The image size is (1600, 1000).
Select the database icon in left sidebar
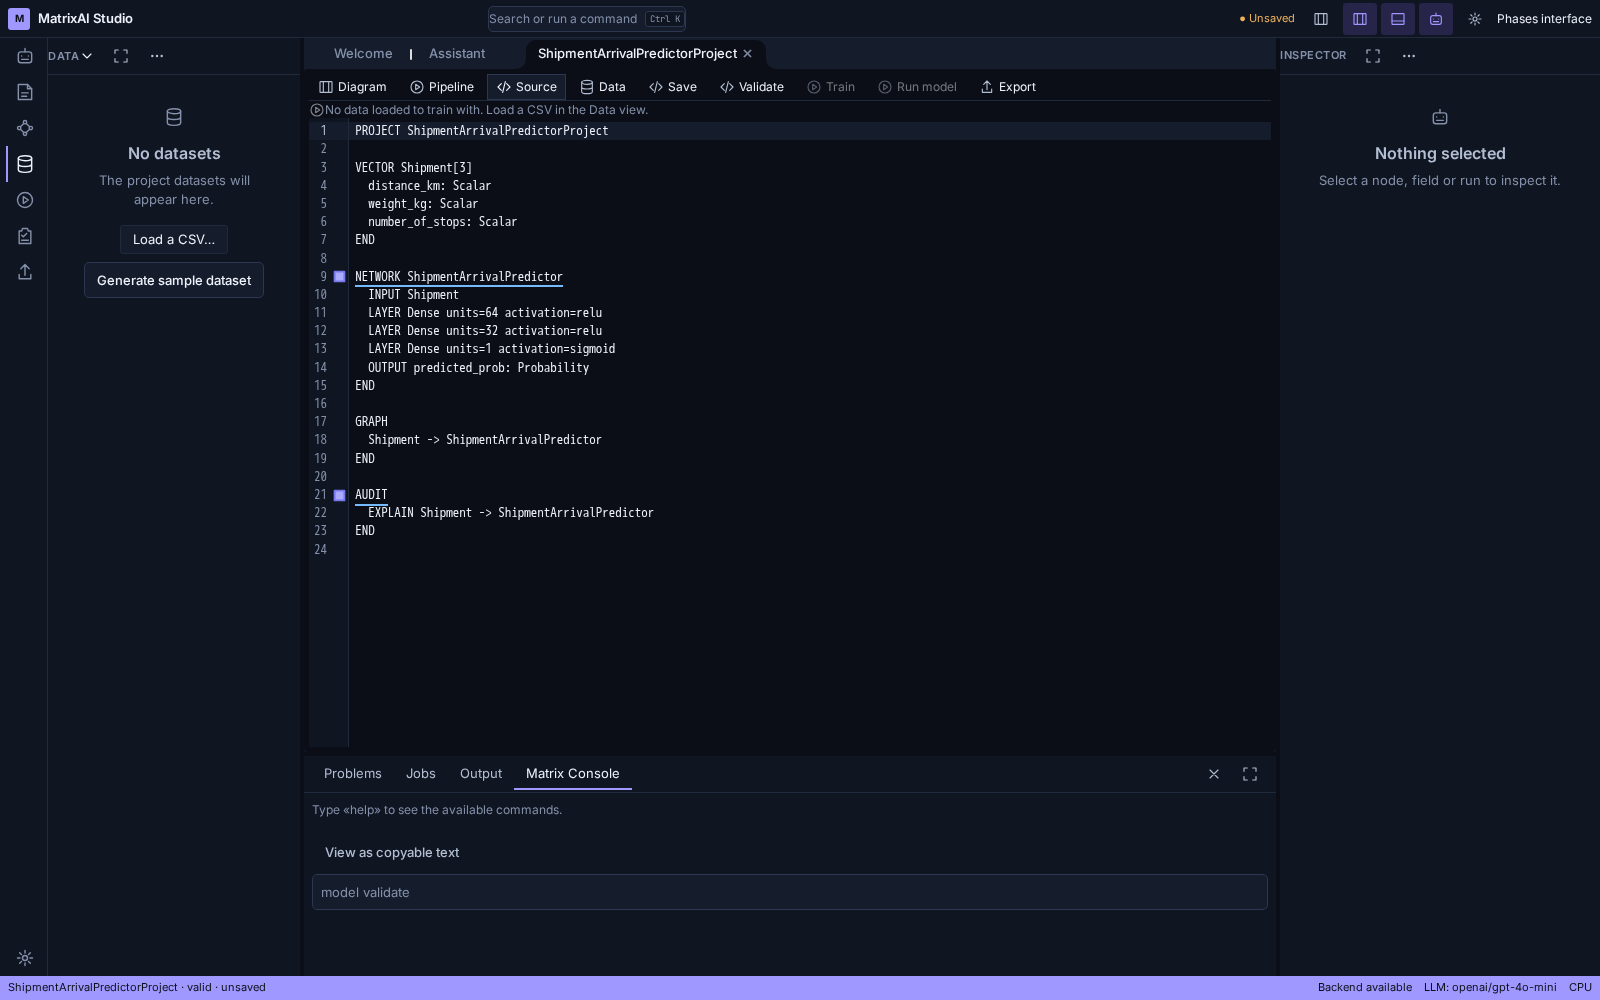[x=25, y=164]
